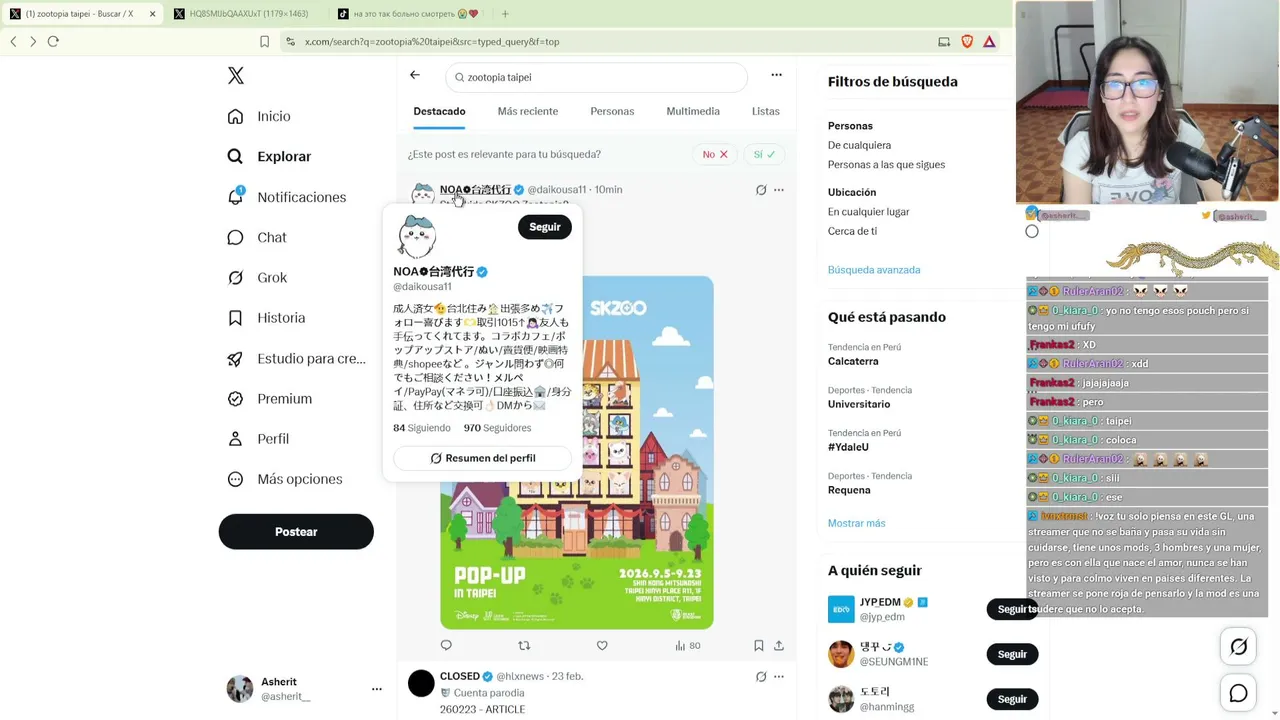Open account menu dots next to Asherit
The height and width of the screenshot is (720, 1280).
[x=377, y=689]
